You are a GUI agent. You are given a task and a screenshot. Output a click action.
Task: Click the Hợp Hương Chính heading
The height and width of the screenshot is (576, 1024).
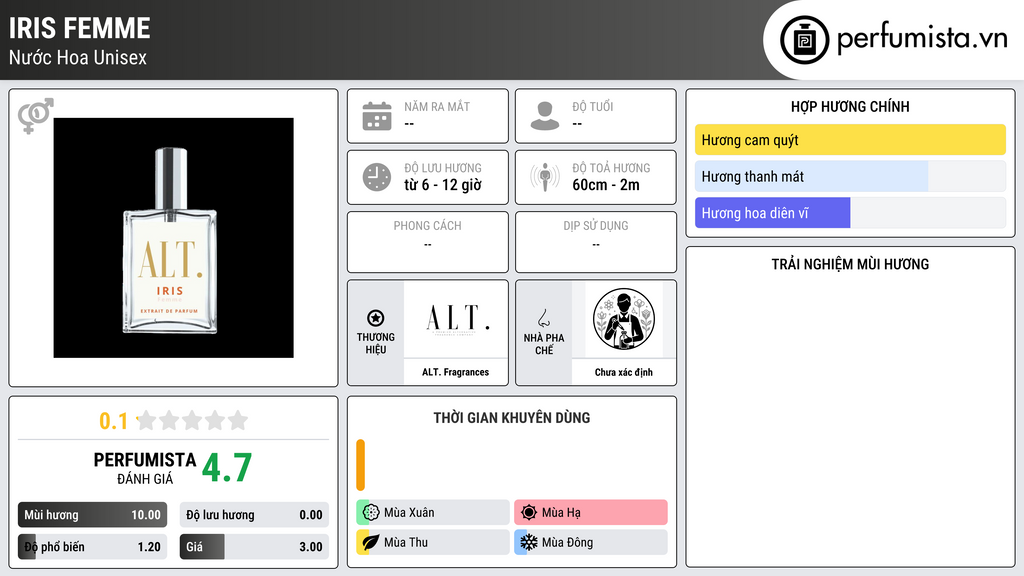(850, 106)
